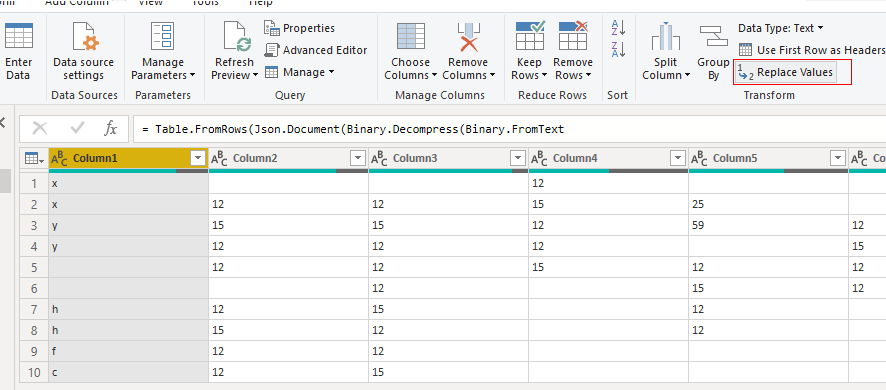This screenshot has width=886, height=390.
Task: Open query Properties
Action: coord(299,28)
